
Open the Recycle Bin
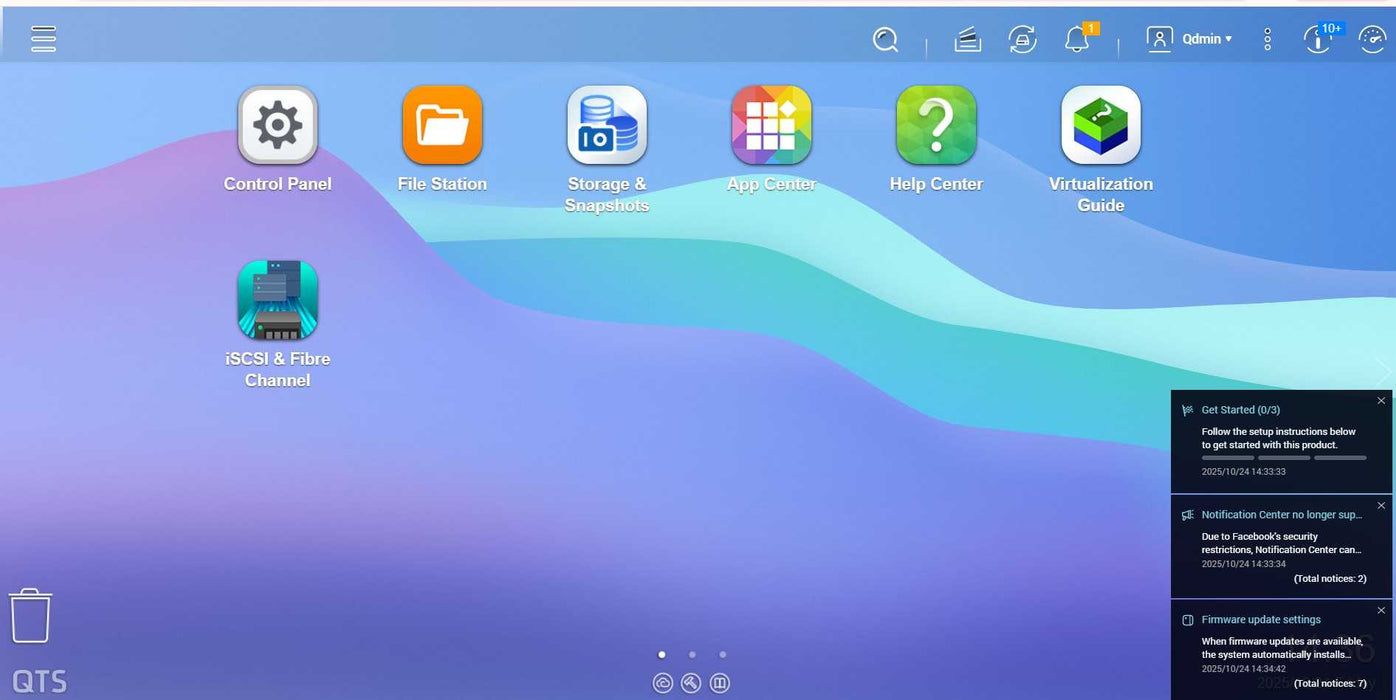[x=30, y=616]
